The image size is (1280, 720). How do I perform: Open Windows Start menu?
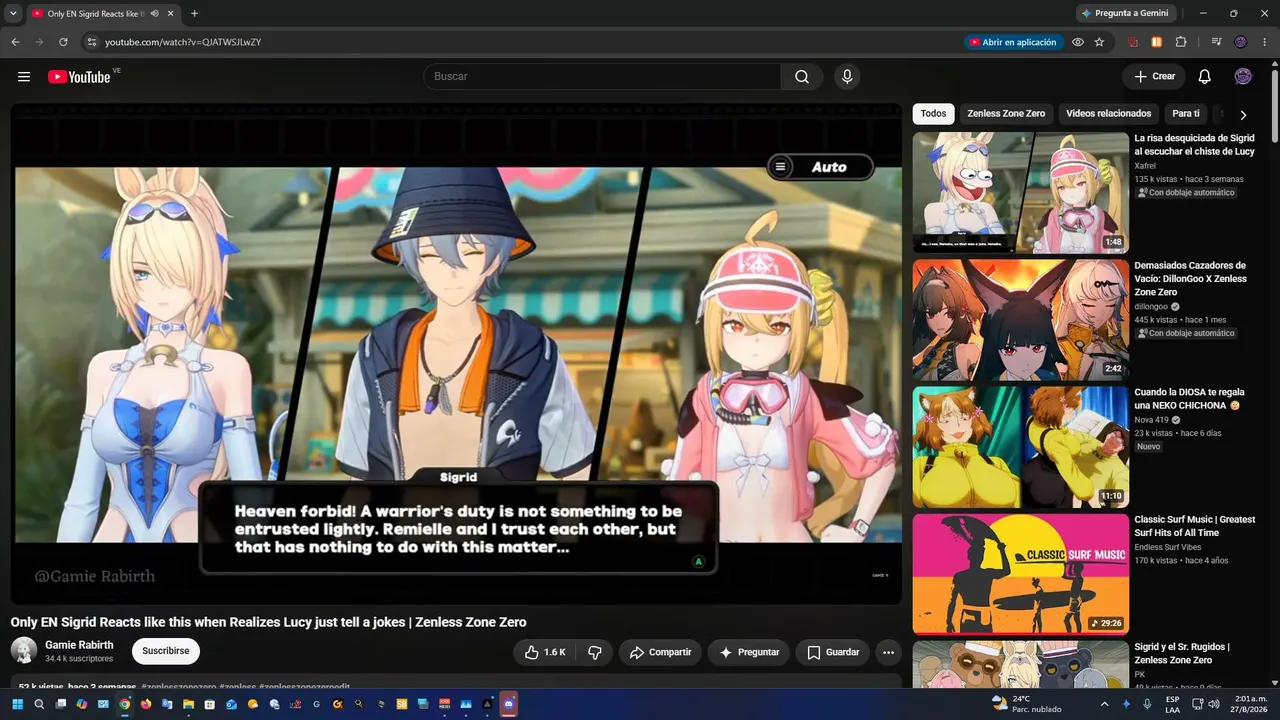pyautogui.click(x=17, y=704)
